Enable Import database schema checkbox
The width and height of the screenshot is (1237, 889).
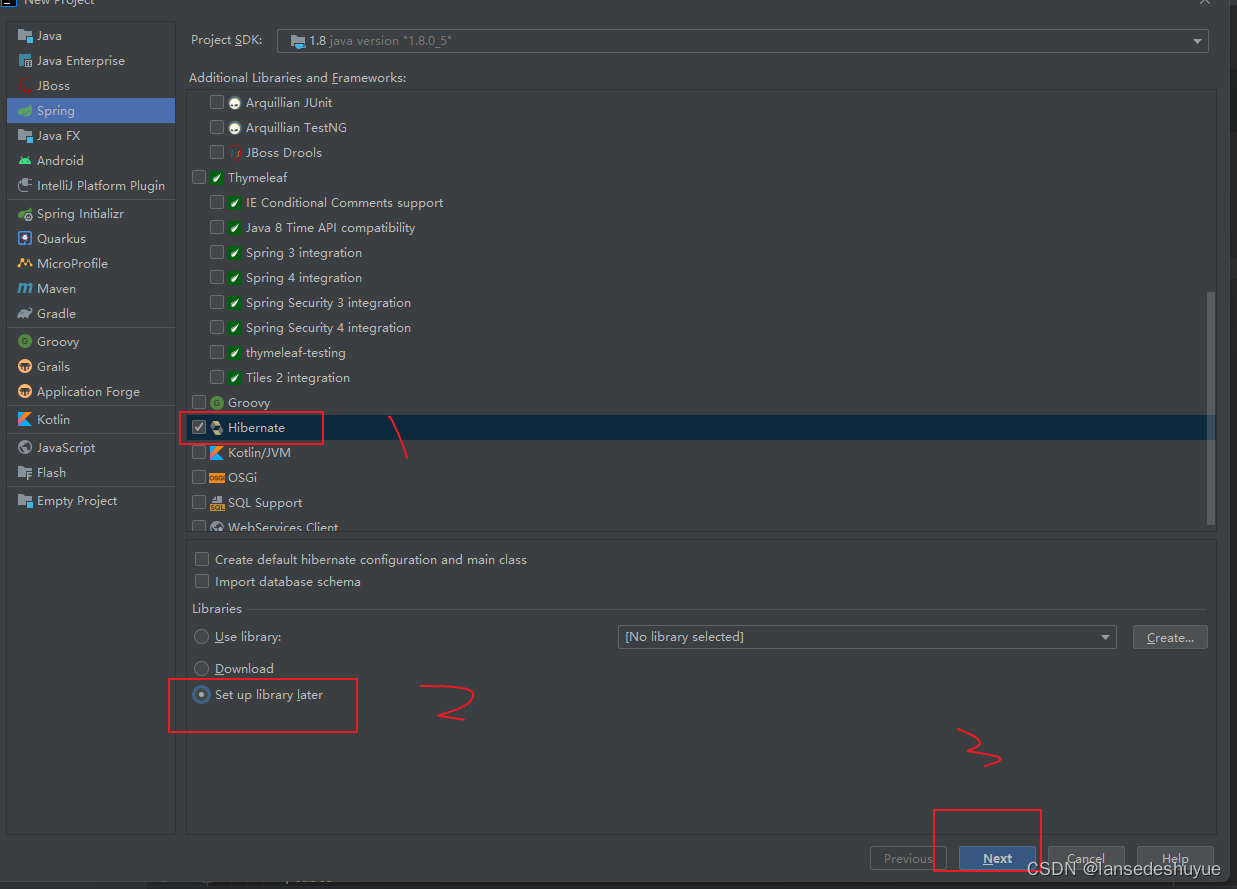(202, 582)
